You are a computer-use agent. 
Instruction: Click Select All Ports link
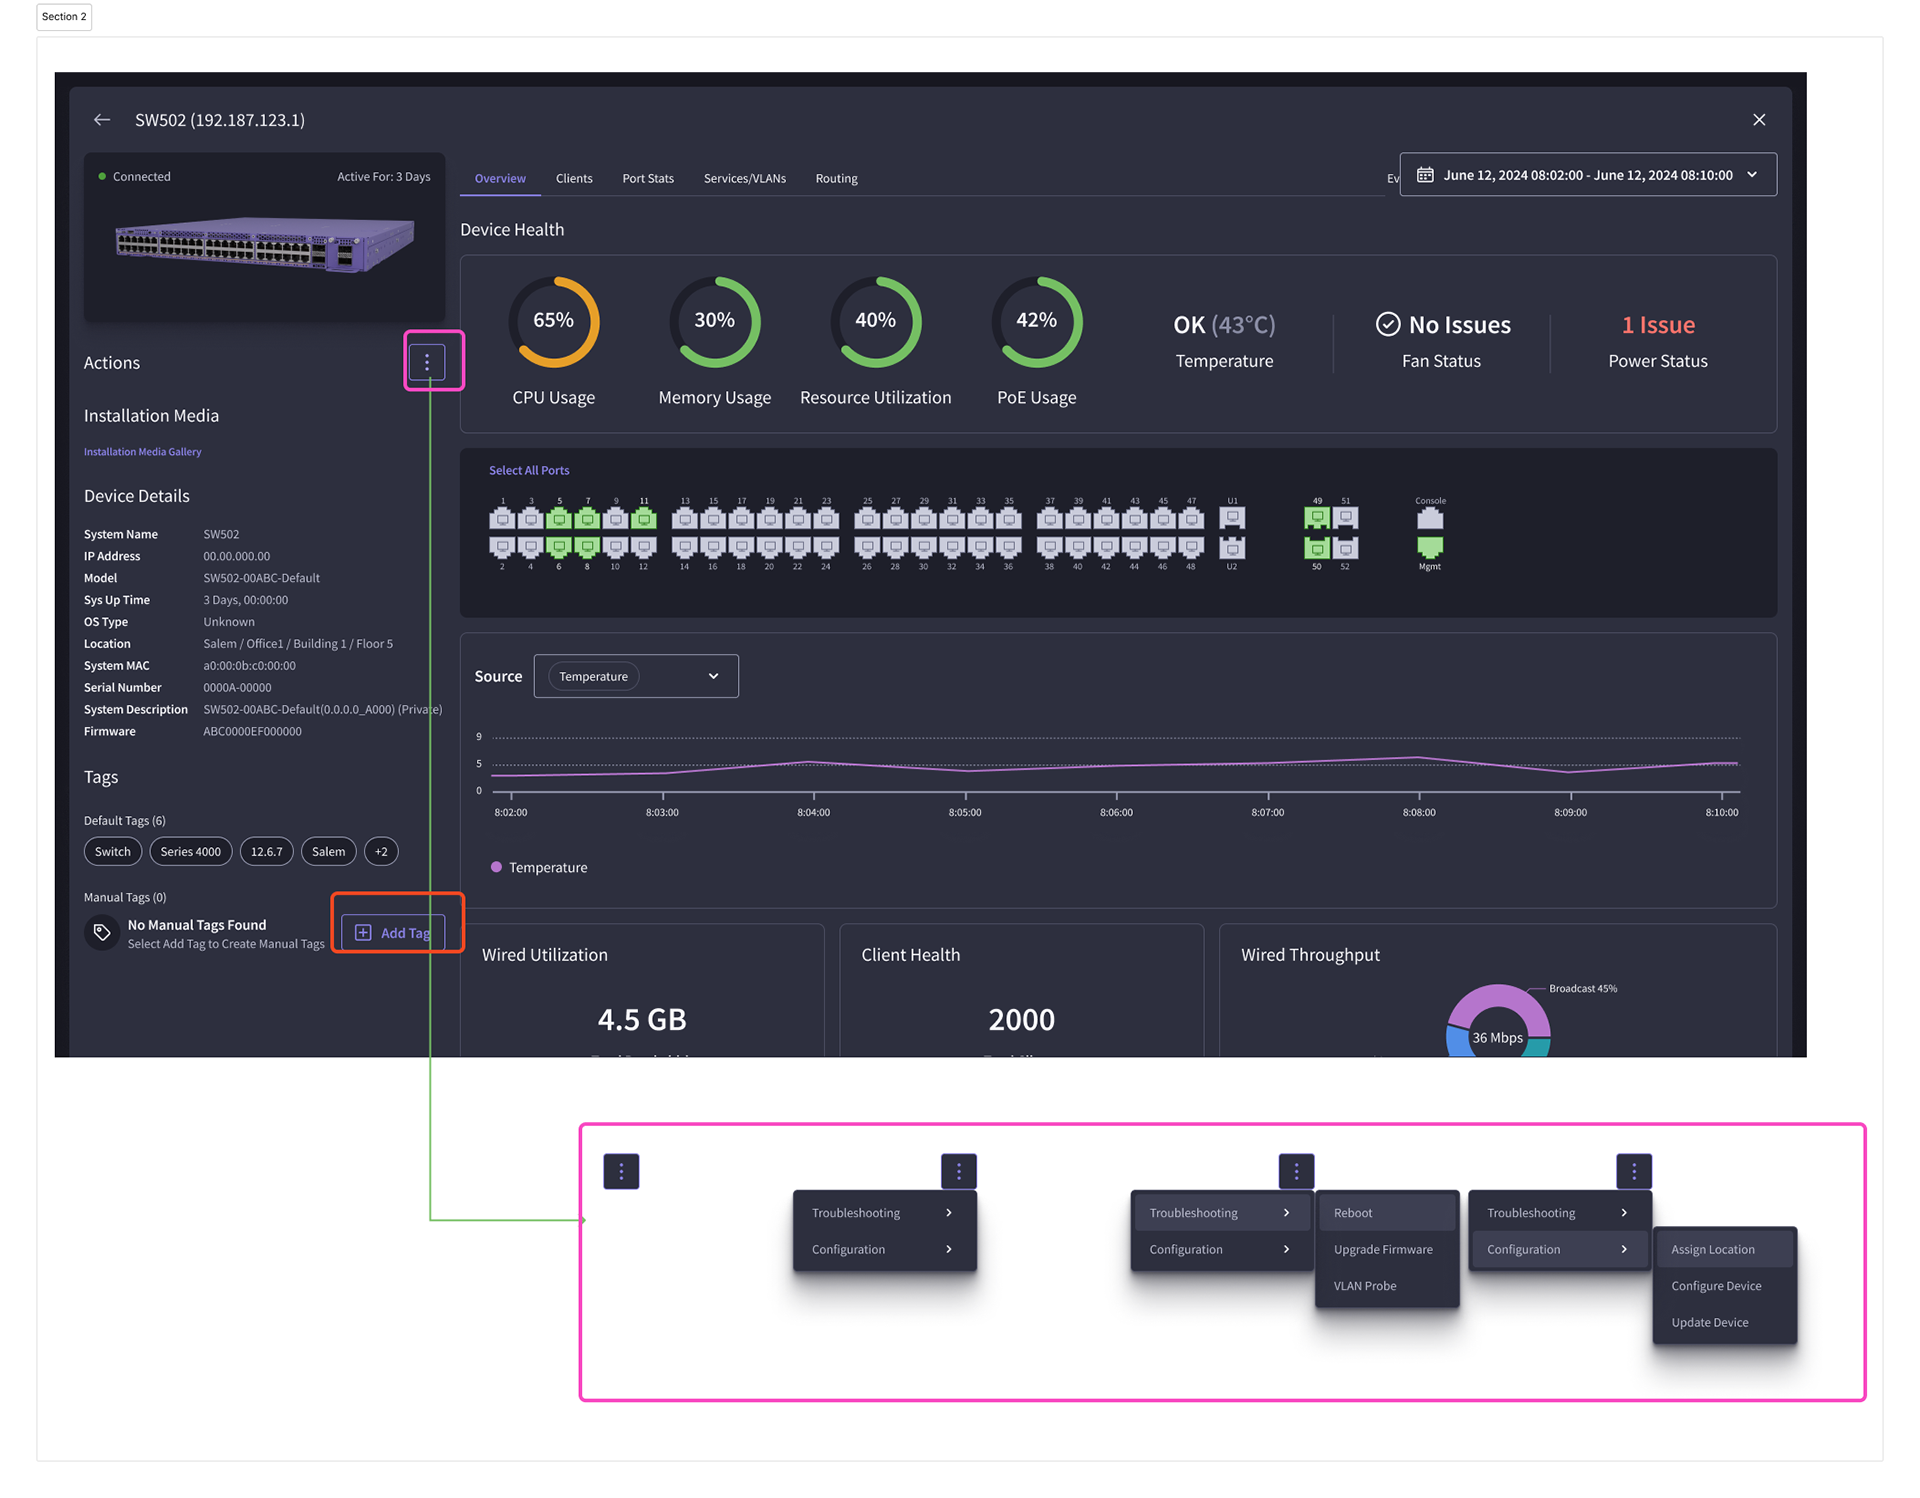point(529,471)
